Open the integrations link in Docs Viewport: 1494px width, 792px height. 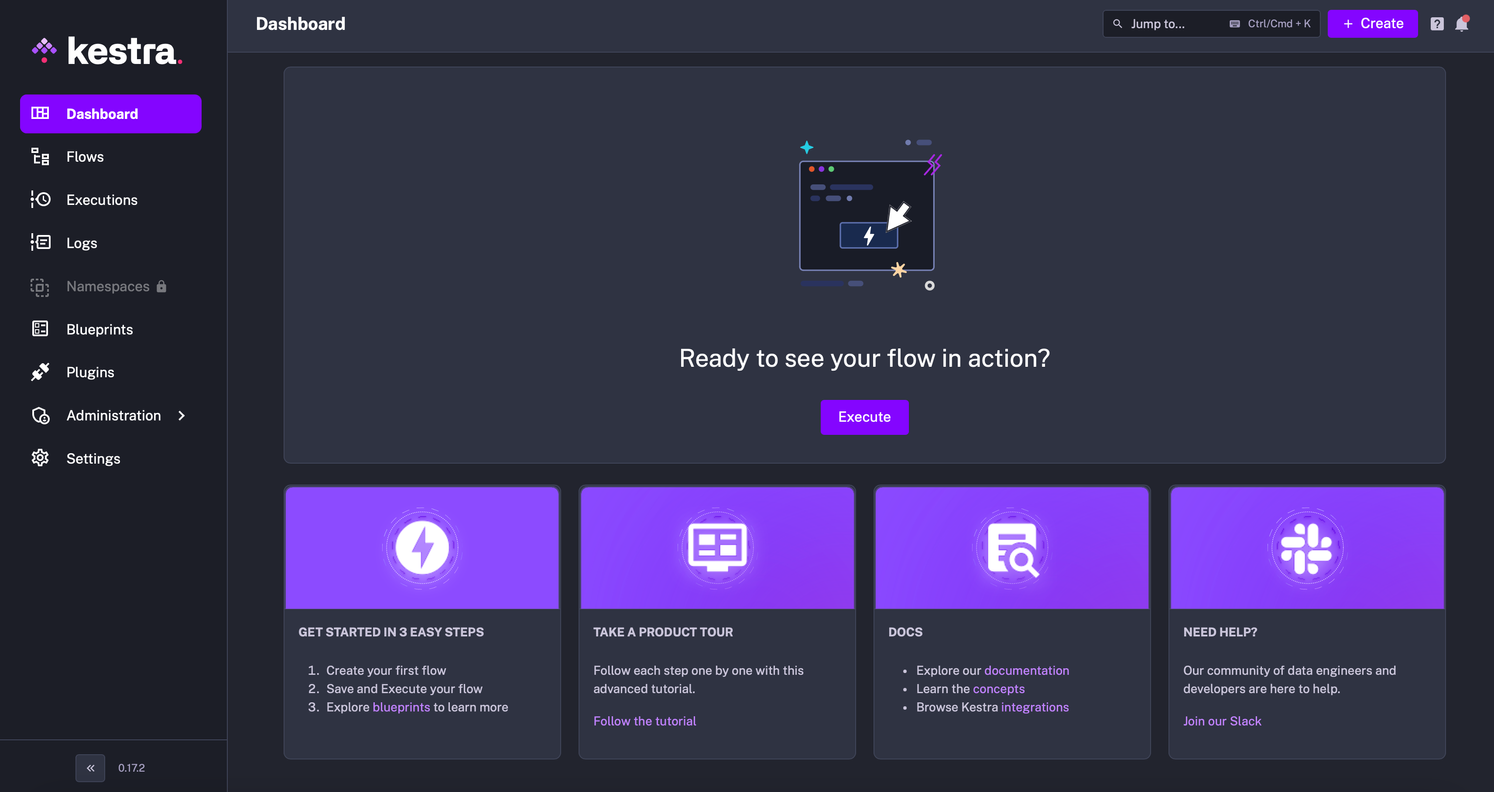click(1035, 707)
